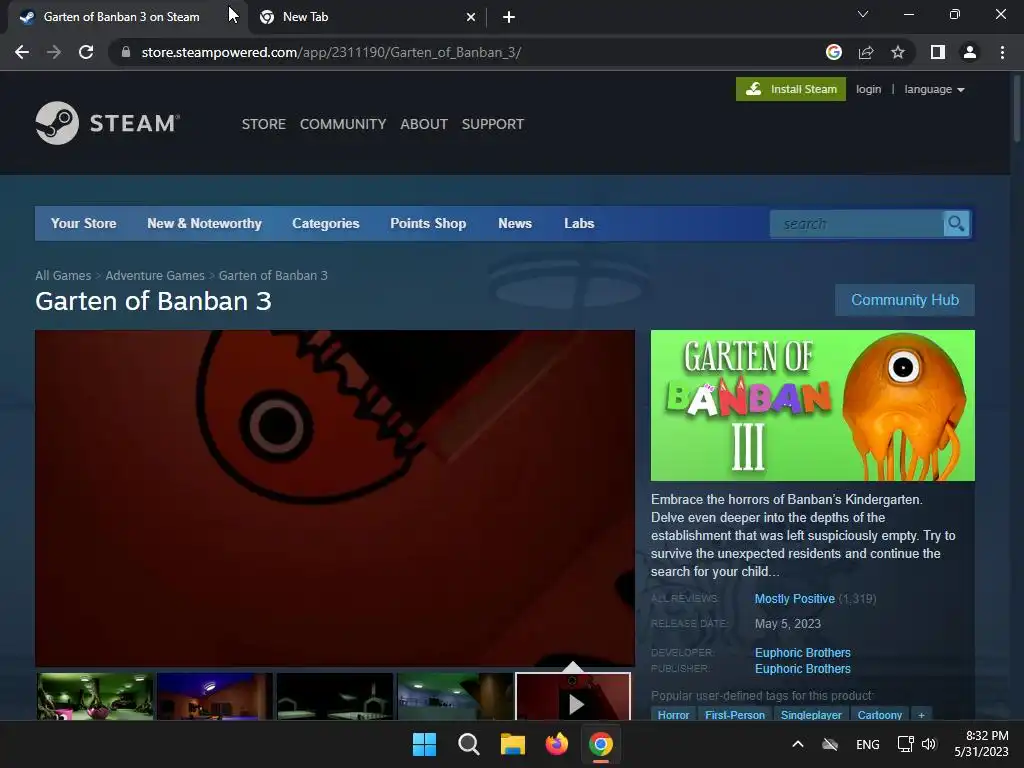Select the blue-lit room screenshot thumbnail
The height and width of the screenshot is (768, 1024).
pos(215,697)
